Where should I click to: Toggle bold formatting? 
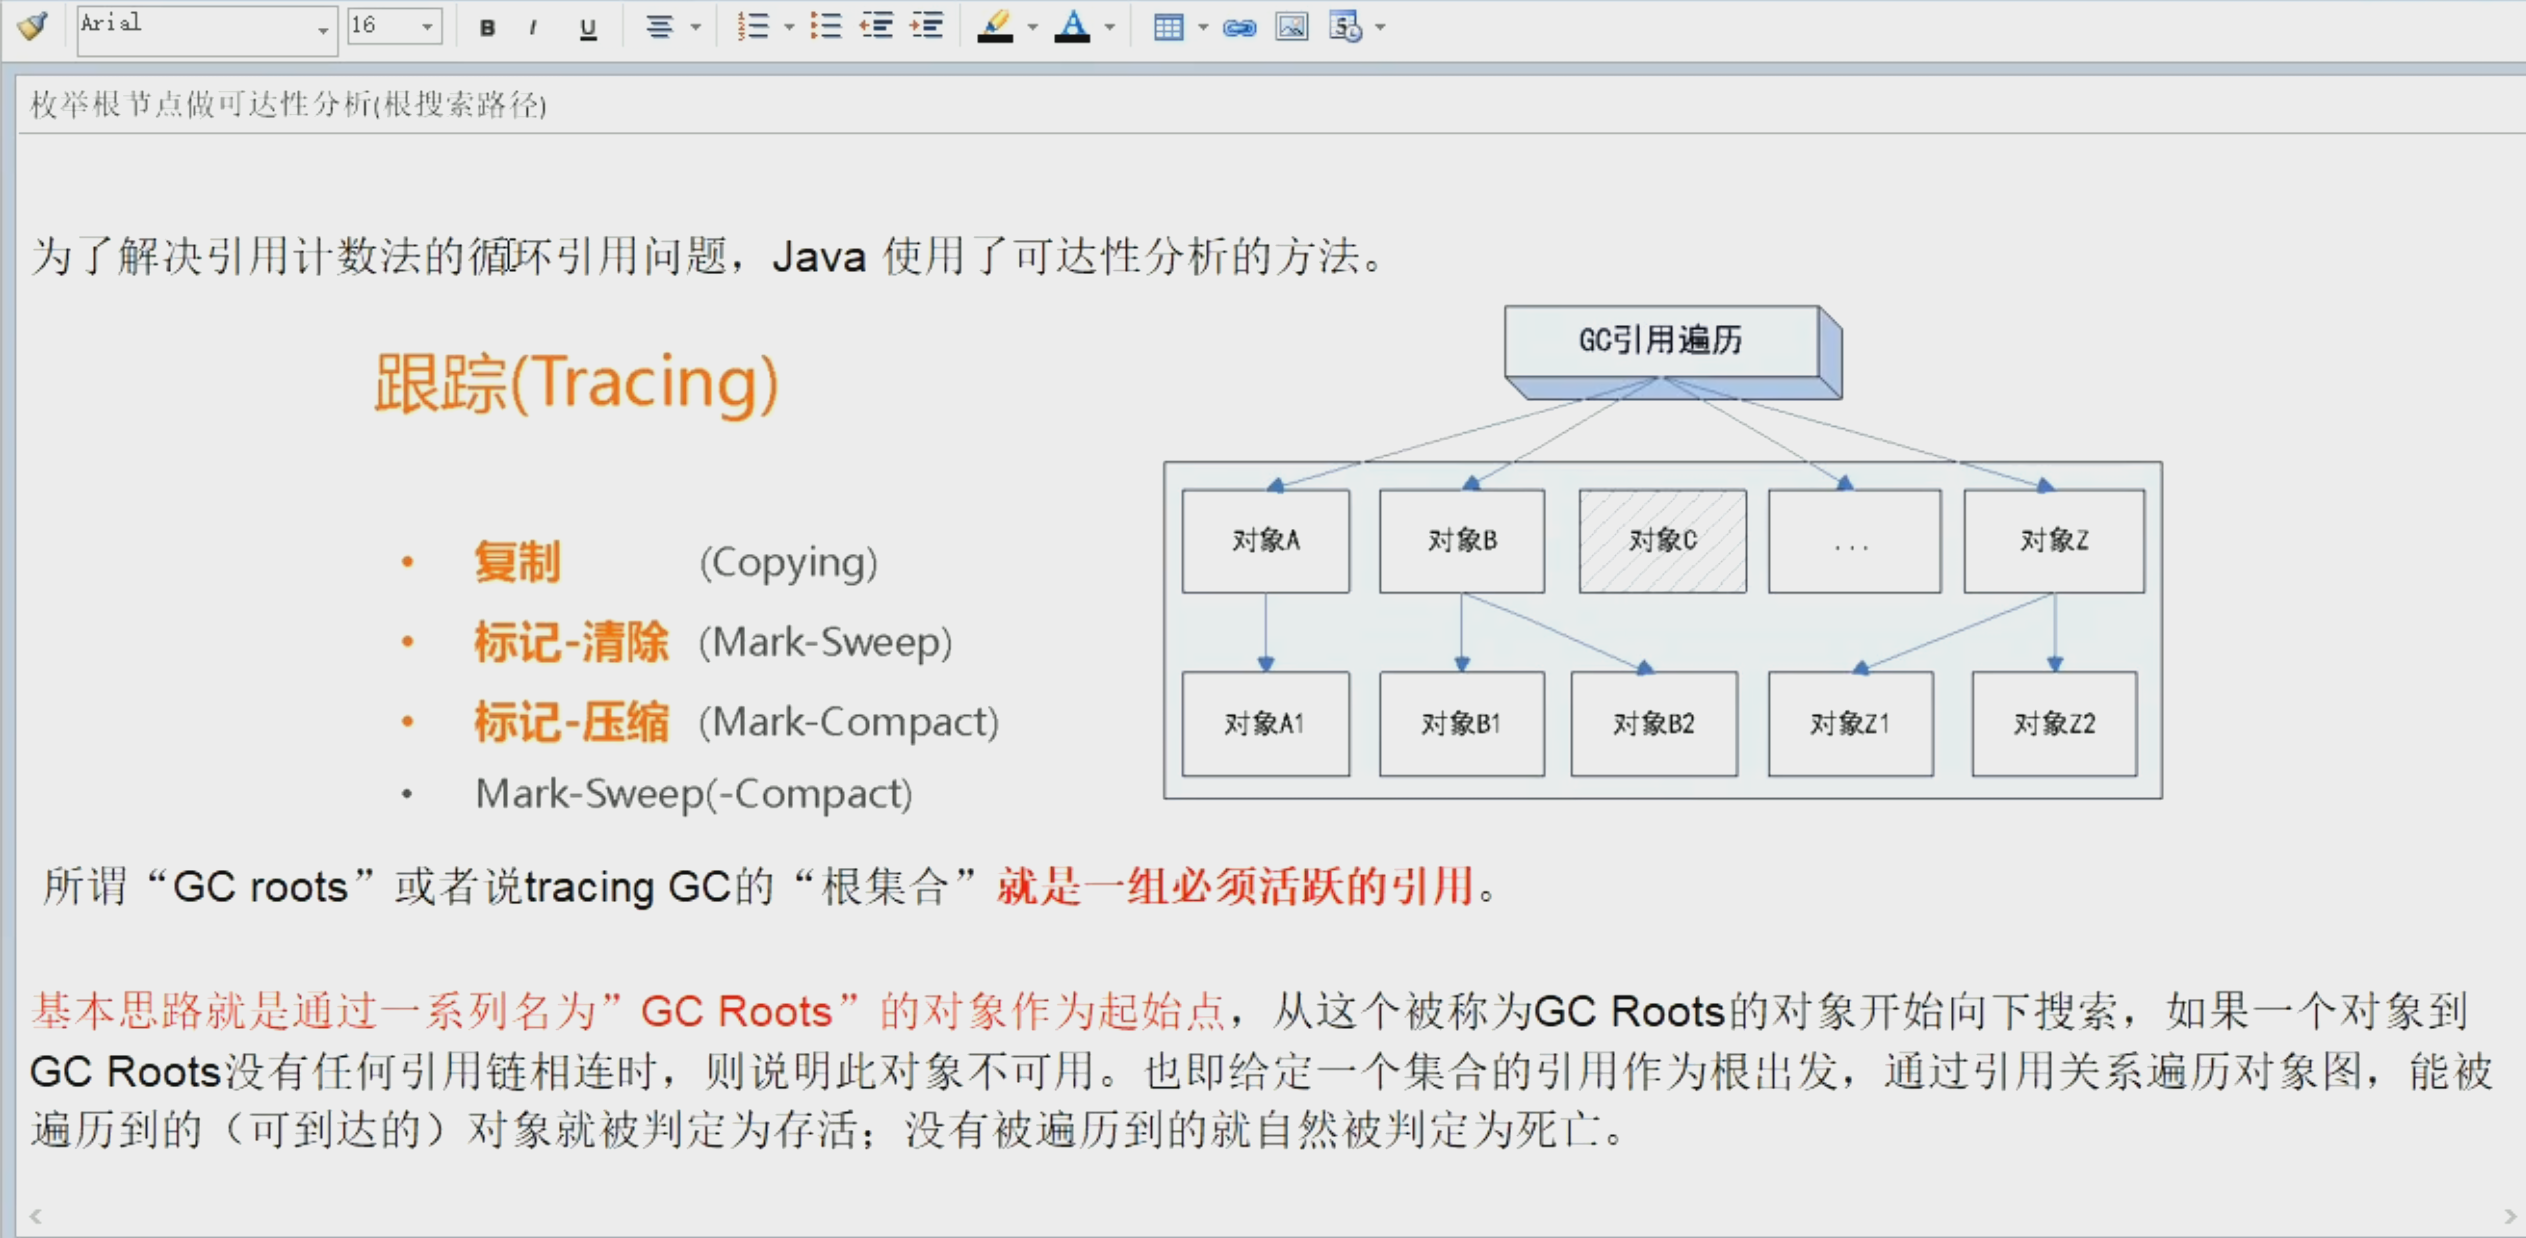(x=487, y=28)
